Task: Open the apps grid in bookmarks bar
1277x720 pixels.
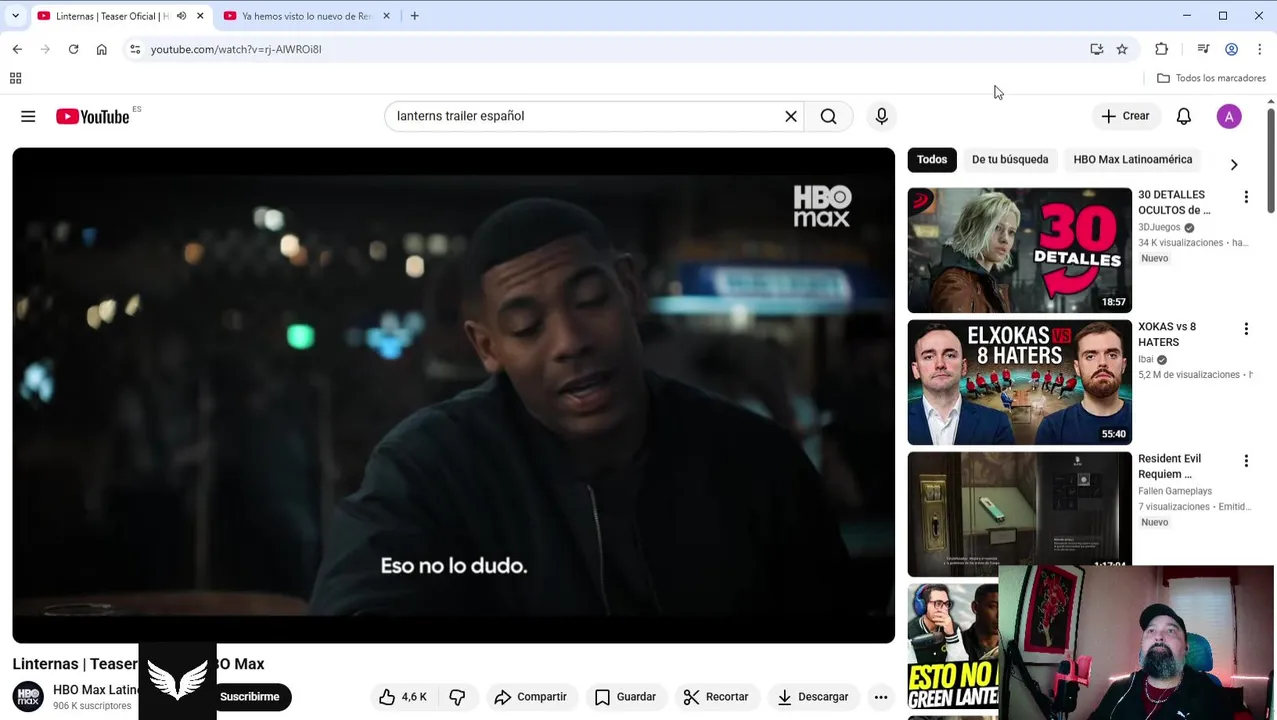Action: pos(15,78)
